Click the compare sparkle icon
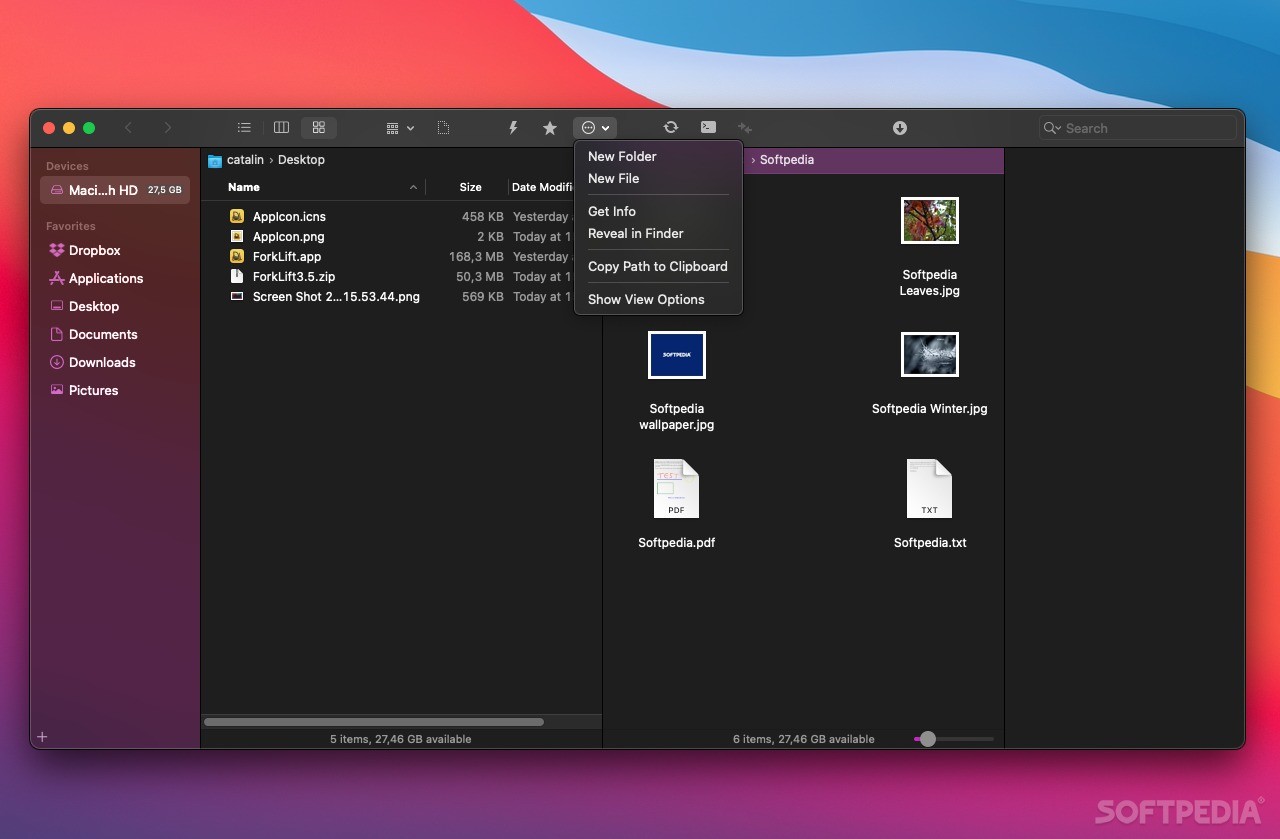Image resolution: width=1280 pixels, height=839 pixels. click(745, 128)
